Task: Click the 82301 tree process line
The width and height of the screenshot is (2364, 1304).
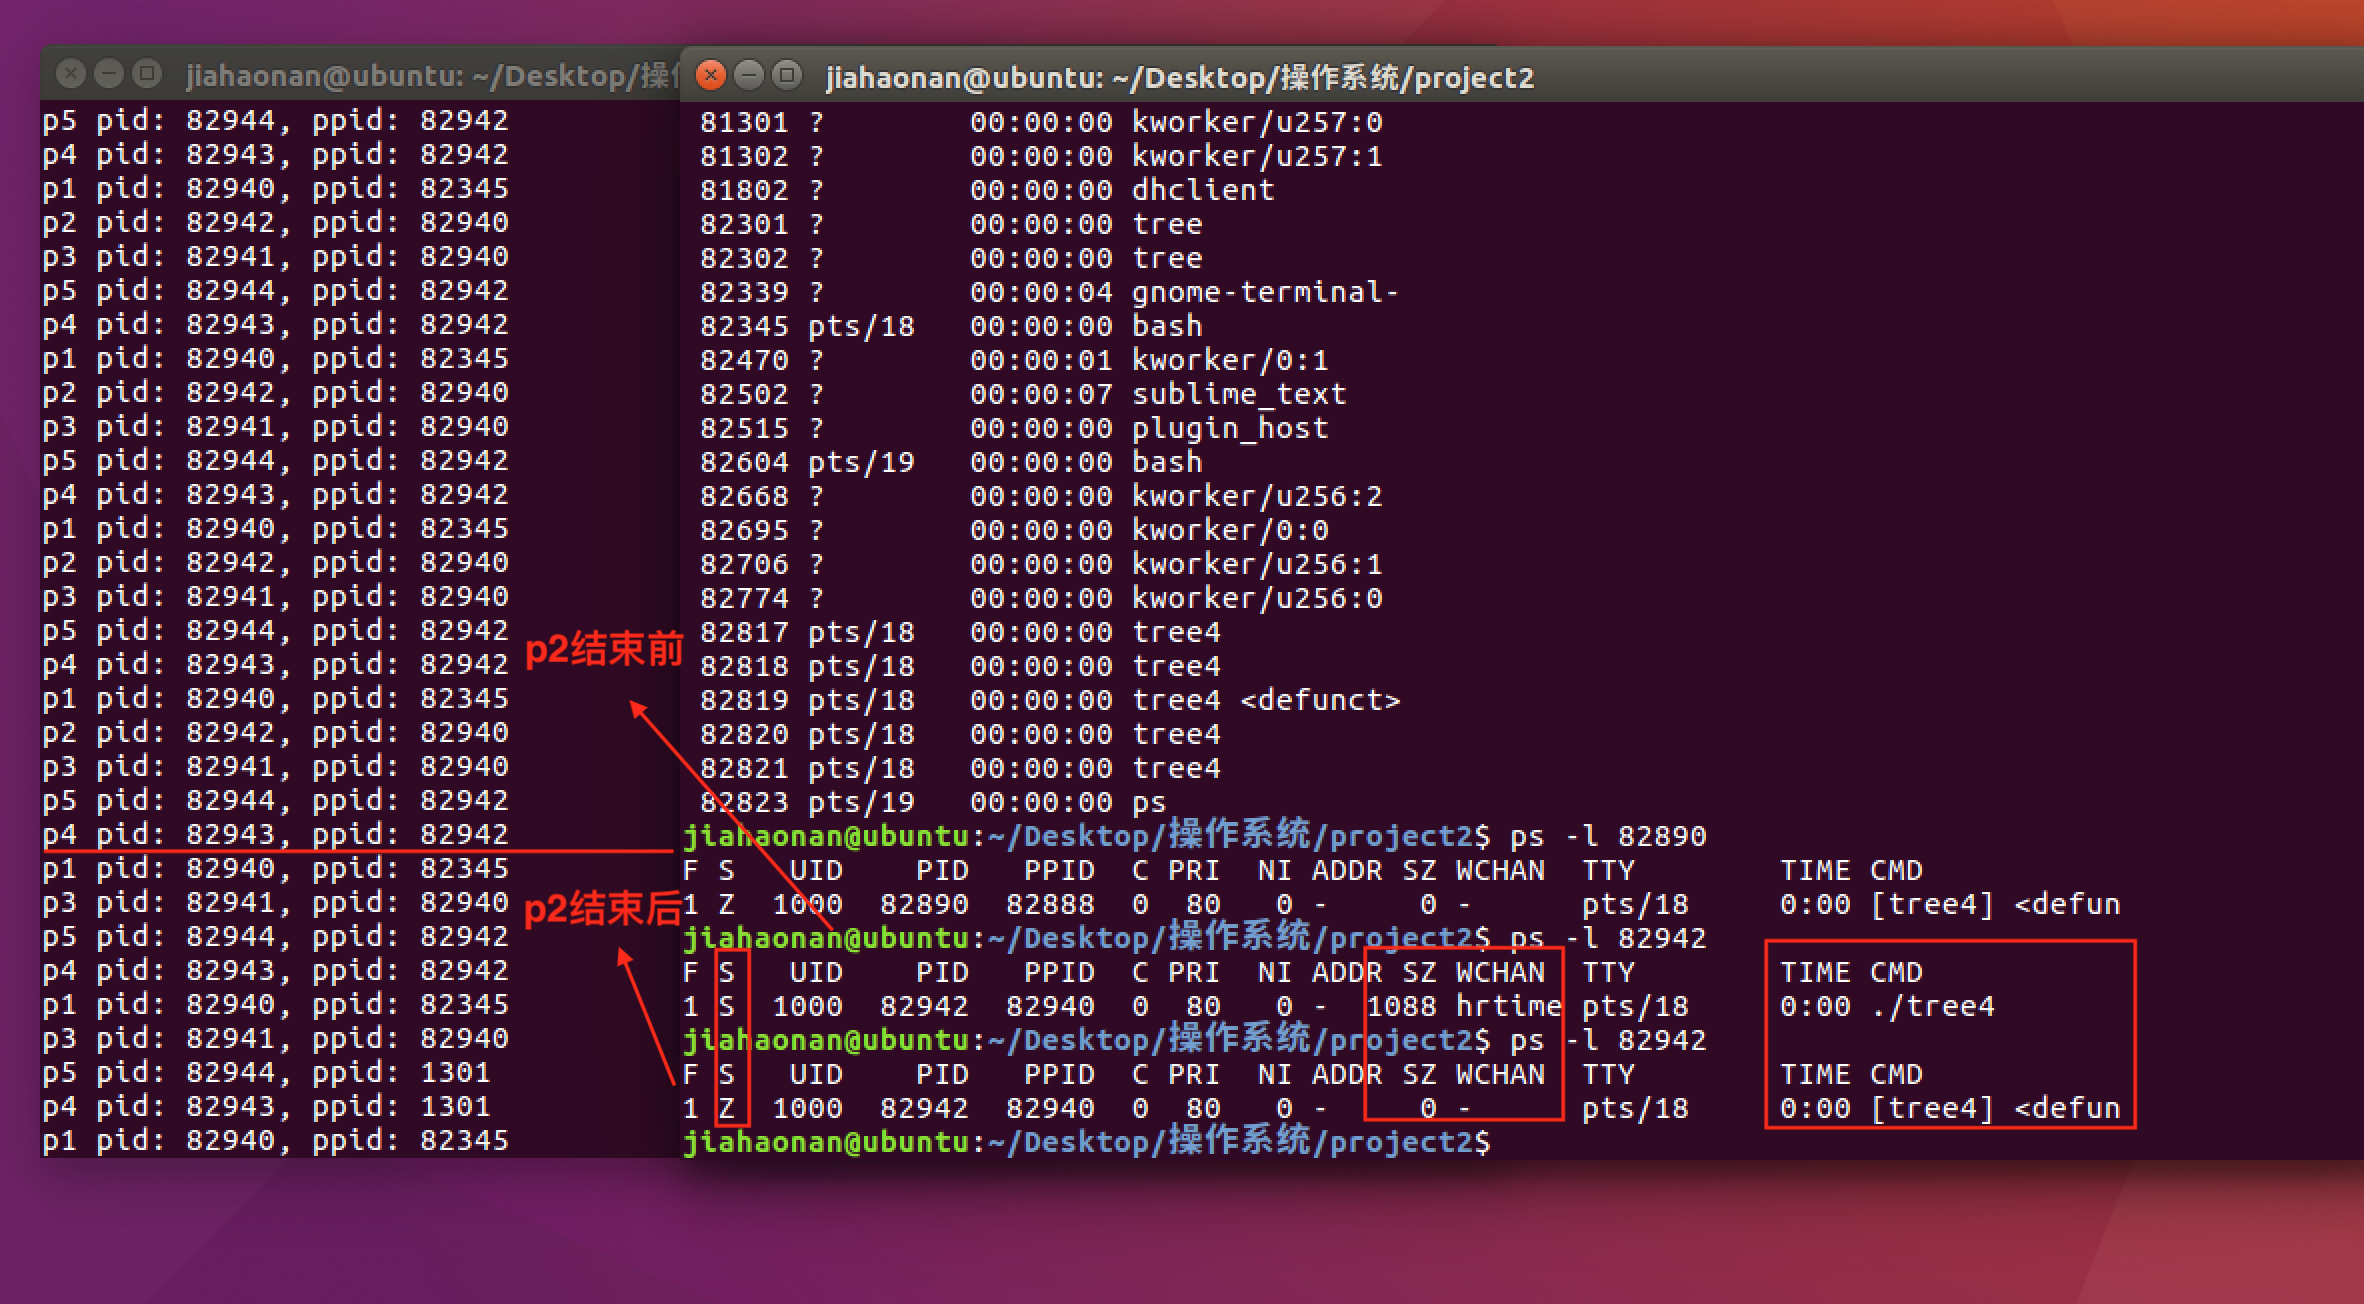Action: click(951, 224)
